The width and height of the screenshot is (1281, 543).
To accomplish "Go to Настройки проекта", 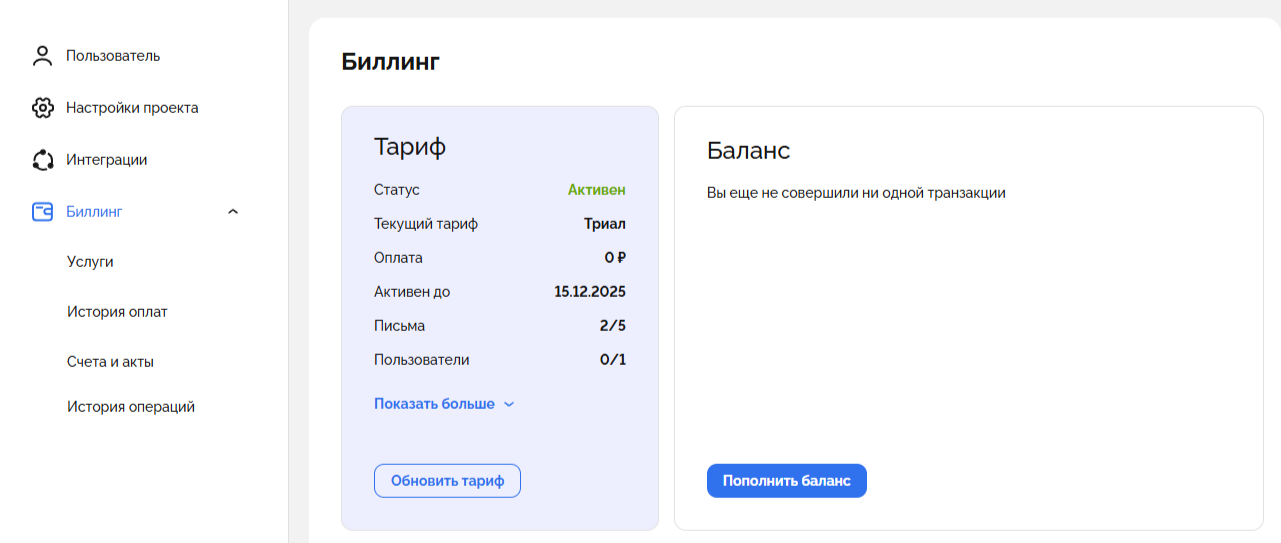I will click(132, 108).
